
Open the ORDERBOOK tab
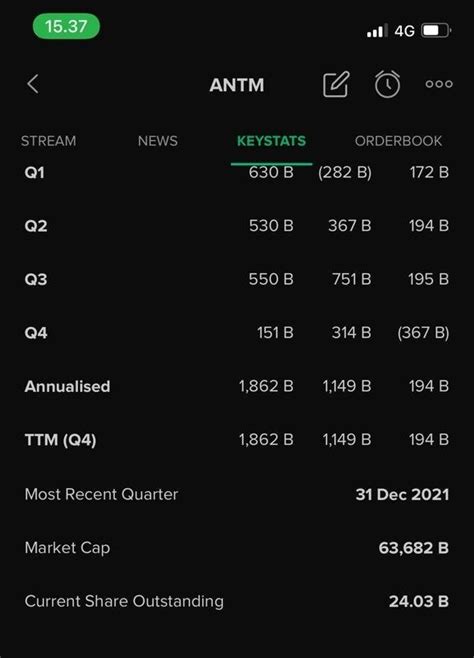(398, 141)
